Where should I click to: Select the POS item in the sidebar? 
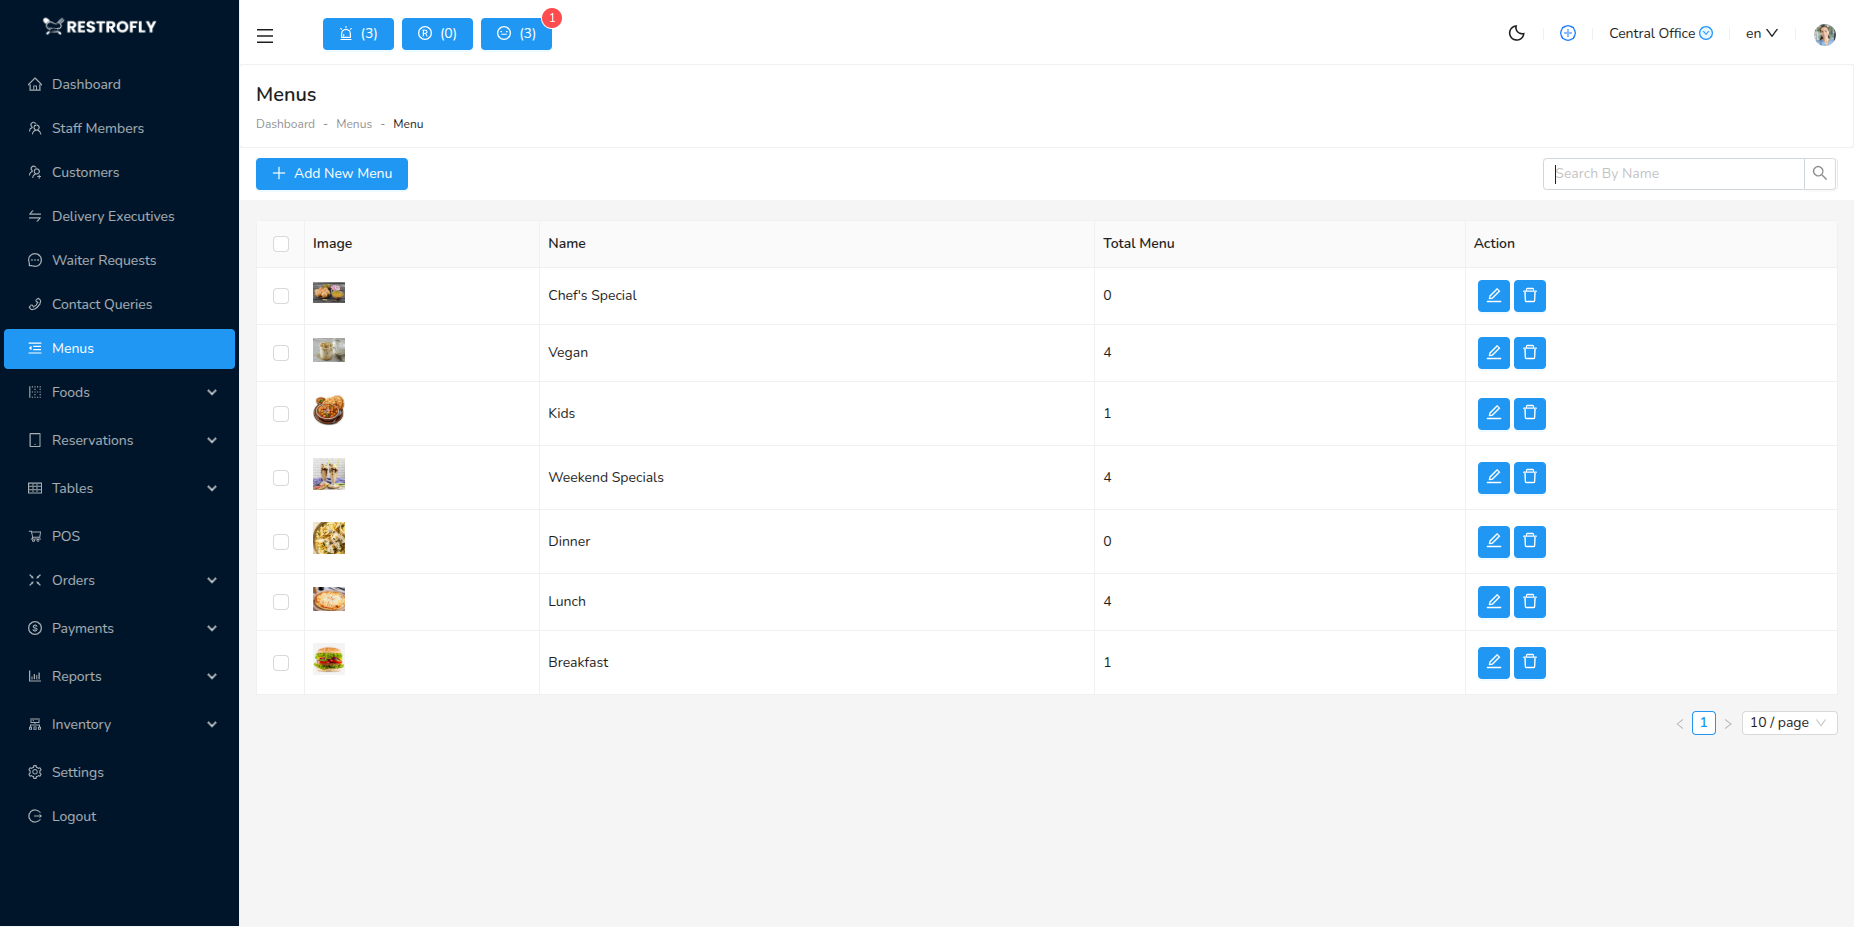(67, 536)
